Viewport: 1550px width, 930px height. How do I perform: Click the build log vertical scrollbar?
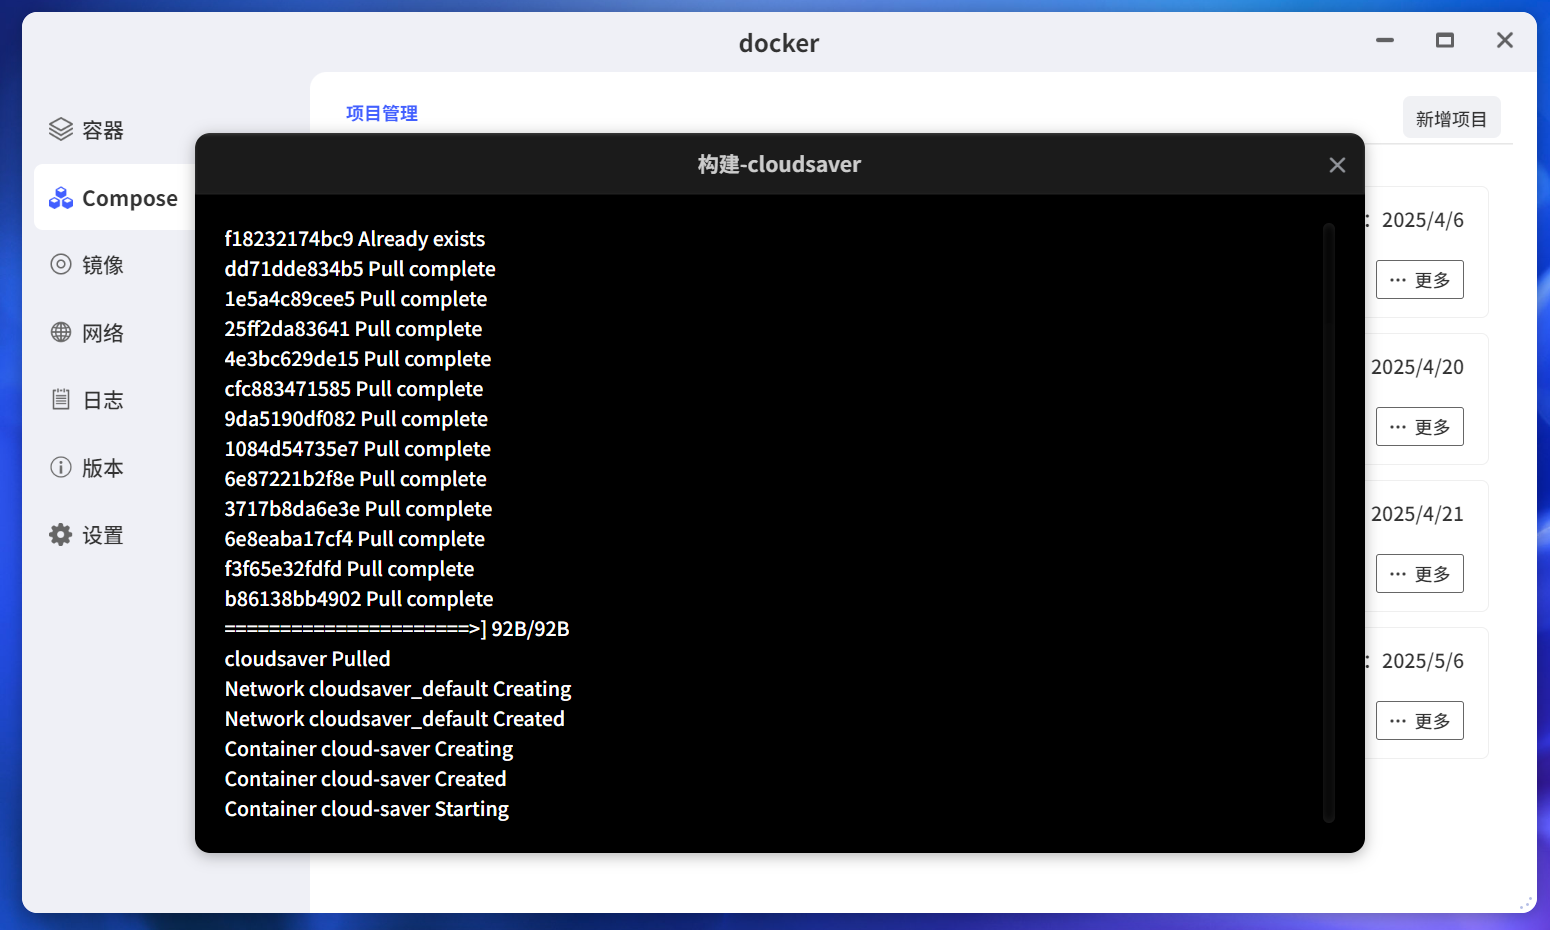(x=1329, y=523)
